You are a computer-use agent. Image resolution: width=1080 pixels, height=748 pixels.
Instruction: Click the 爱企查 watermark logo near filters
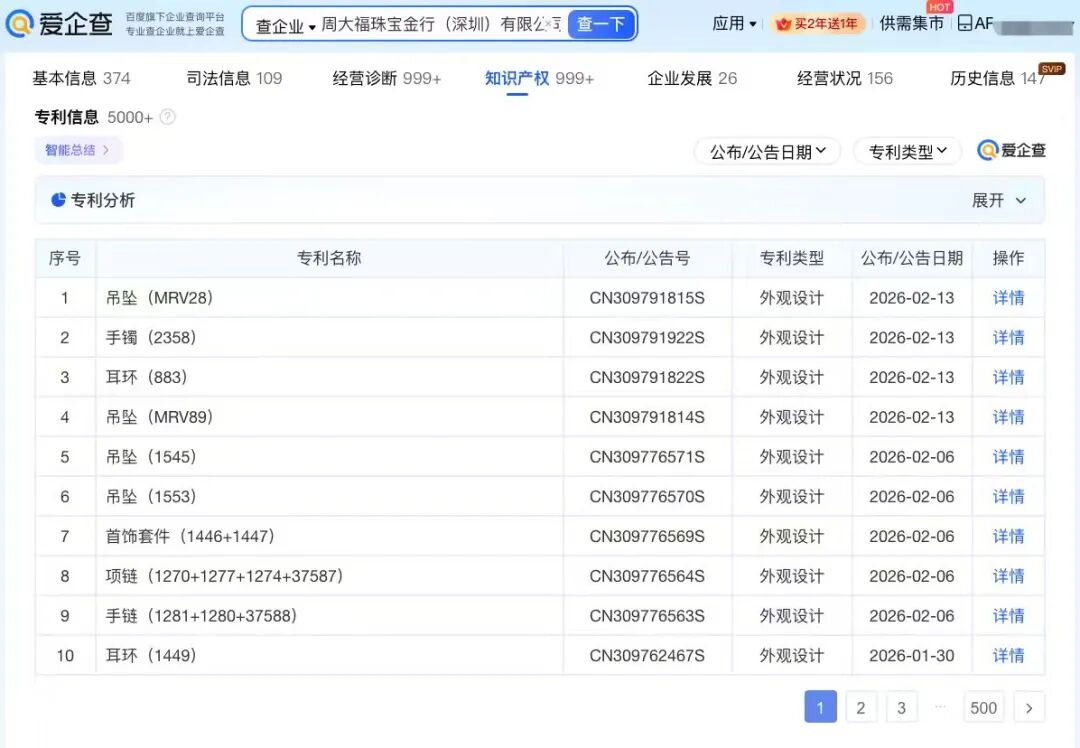click(1012, 151)
